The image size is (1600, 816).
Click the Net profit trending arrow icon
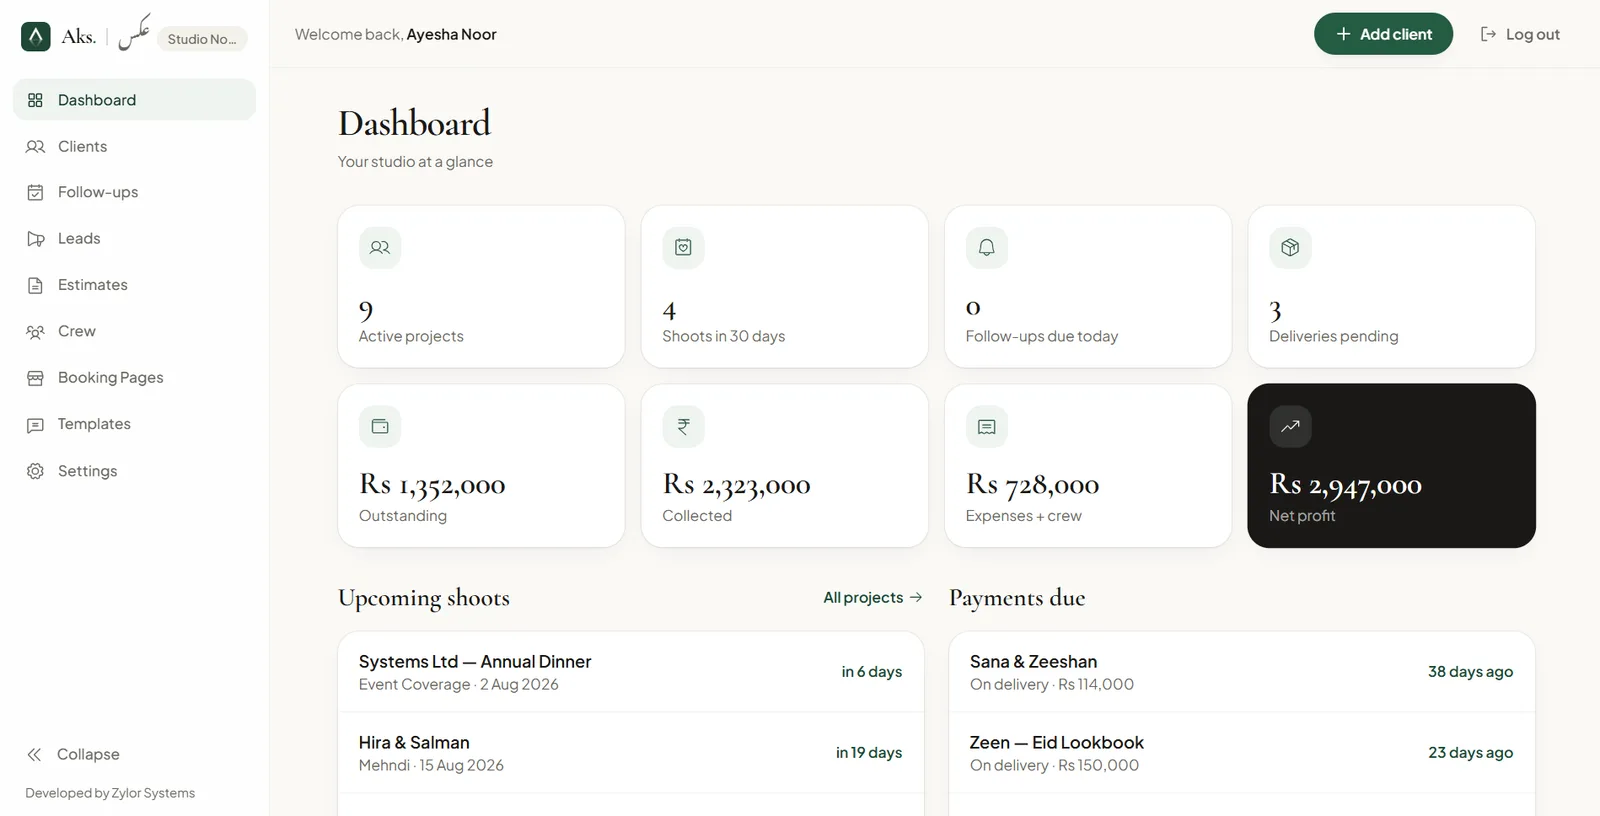point(1290,427)
